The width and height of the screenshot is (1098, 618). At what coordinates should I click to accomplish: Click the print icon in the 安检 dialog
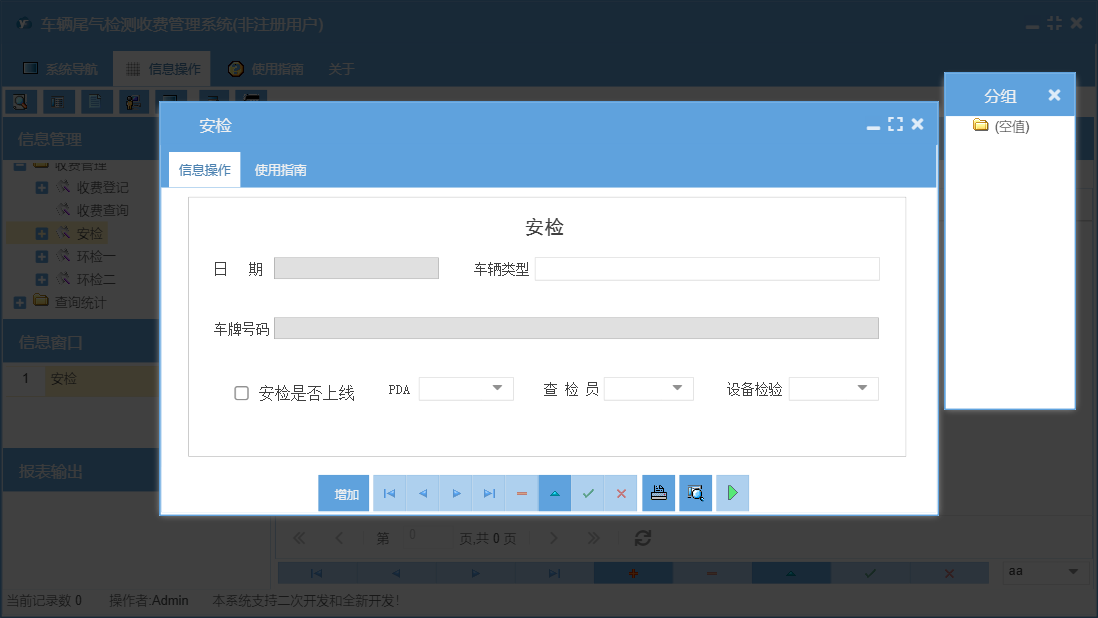(658, 492)
